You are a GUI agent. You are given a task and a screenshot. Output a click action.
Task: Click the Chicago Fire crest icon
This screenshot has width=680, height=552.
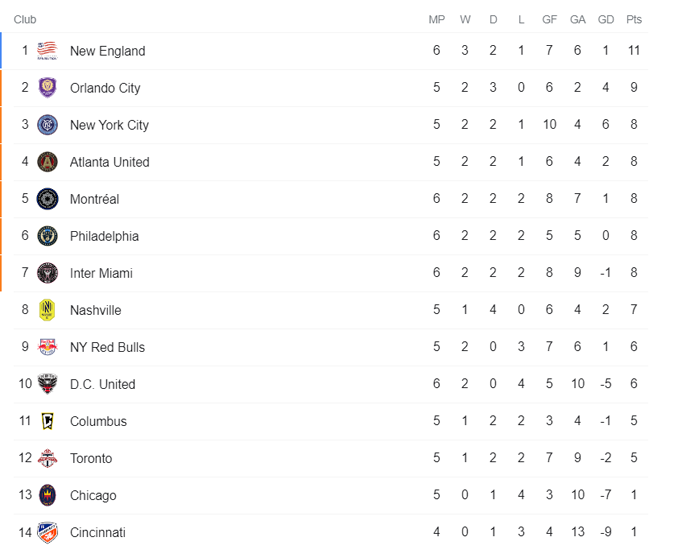tap(47, 495)
